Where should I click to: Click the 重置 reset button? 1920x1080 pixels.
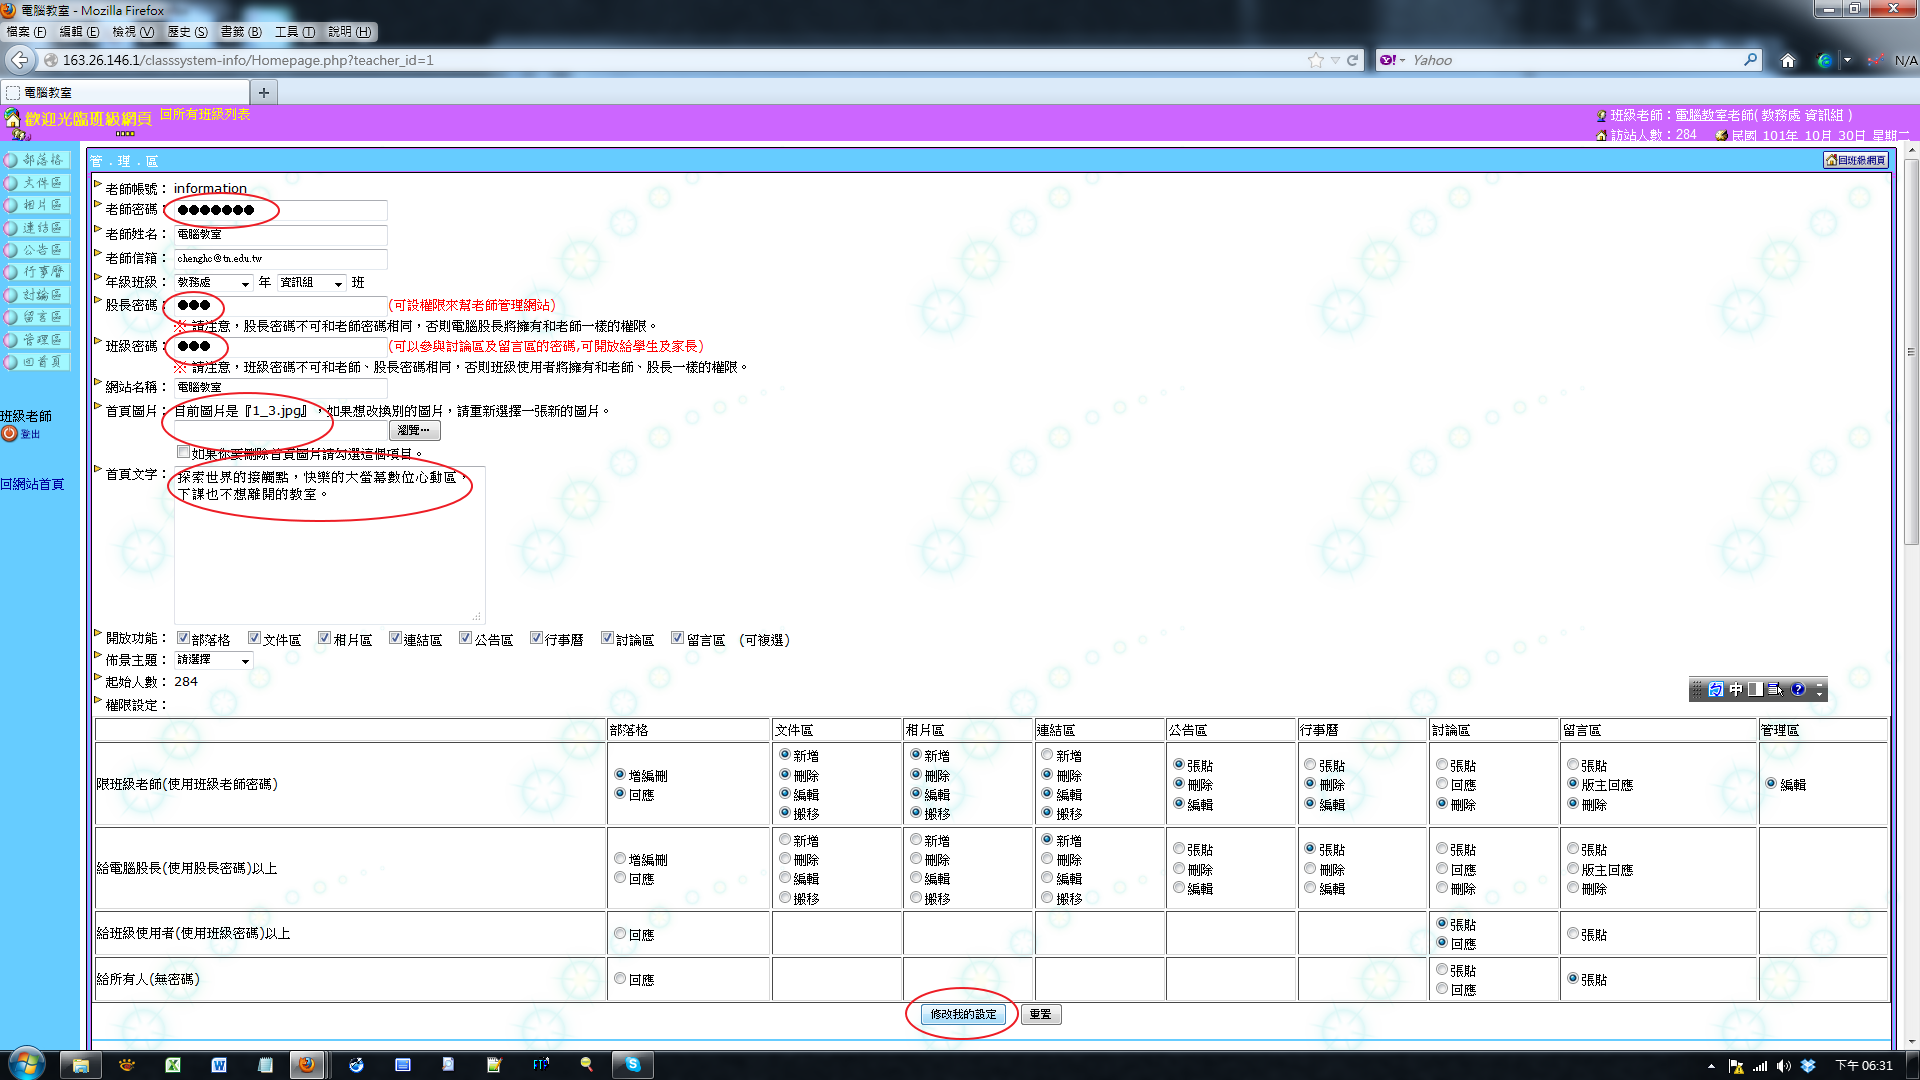pyautogui.click(x=1041, y=1014)
